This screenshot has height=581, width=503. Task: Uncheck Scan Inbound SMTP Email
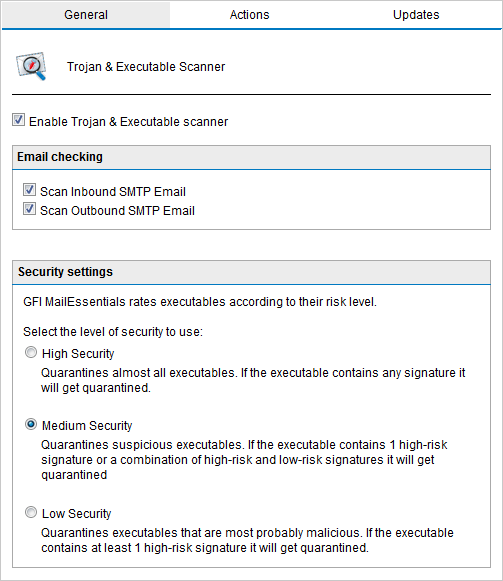[x=29, y=190]
